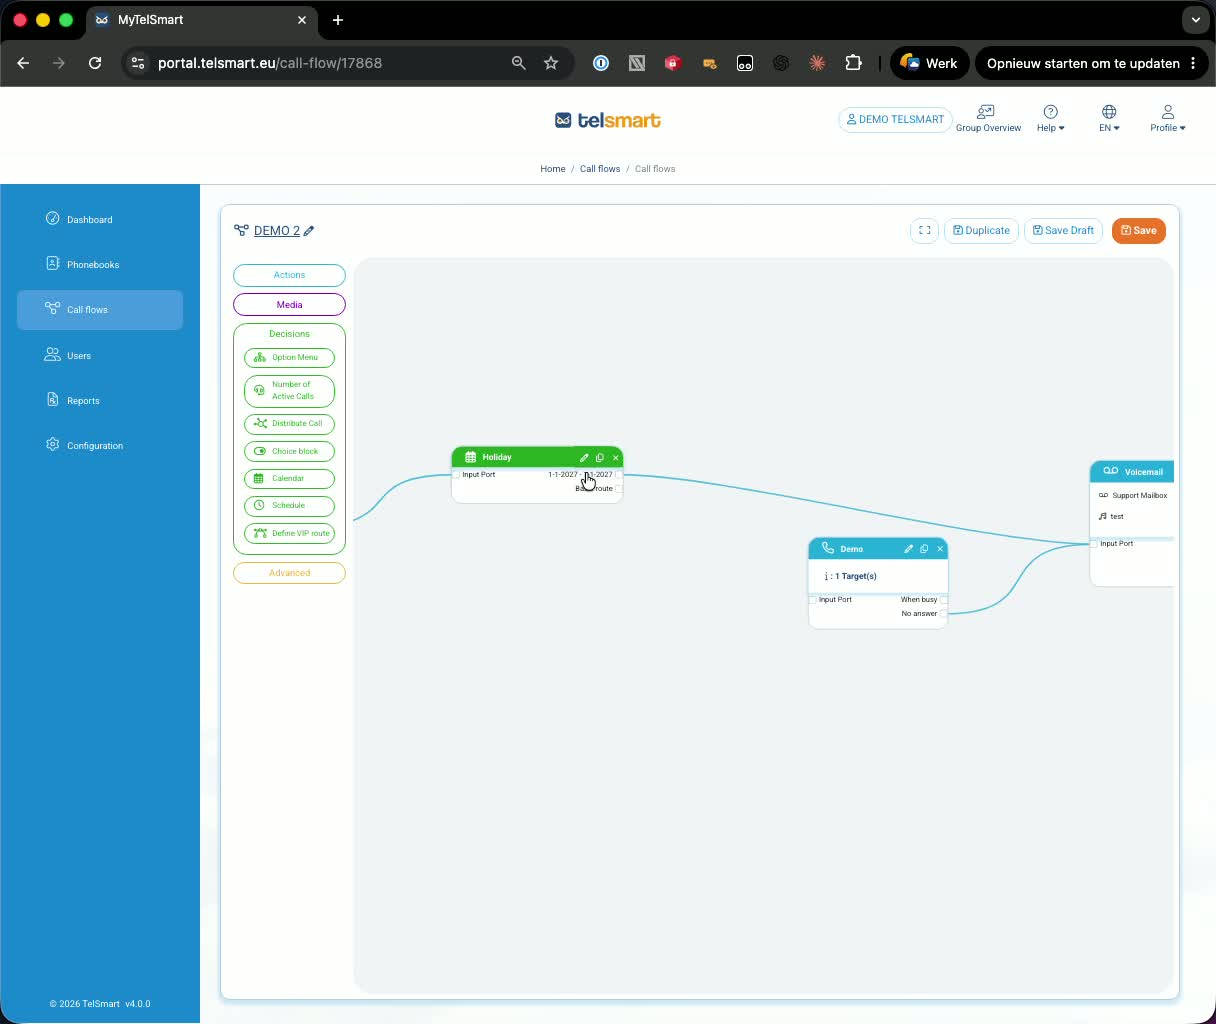The height and width of the screenshot is (1024, 1216).
Task: Select Call flows in the sidebar
Action: 100,310
